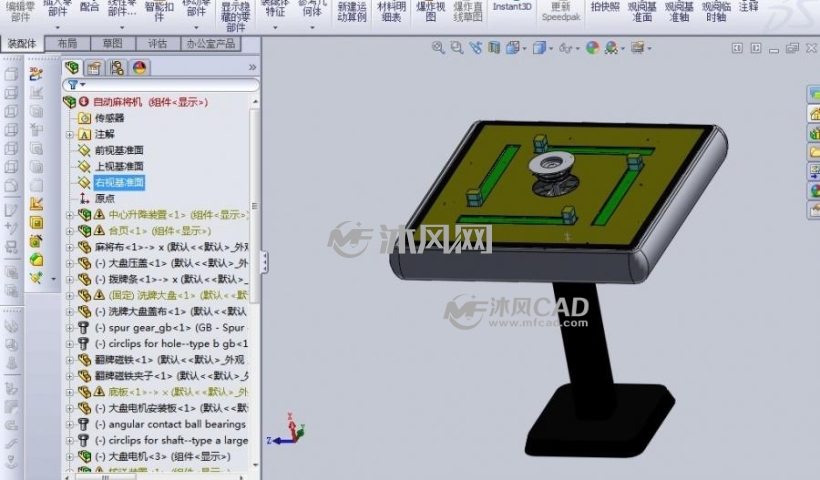This screenshot has height=480, width=820.
Task: Expand the spur gear_gb<1> node
Action: pos(70,328)
